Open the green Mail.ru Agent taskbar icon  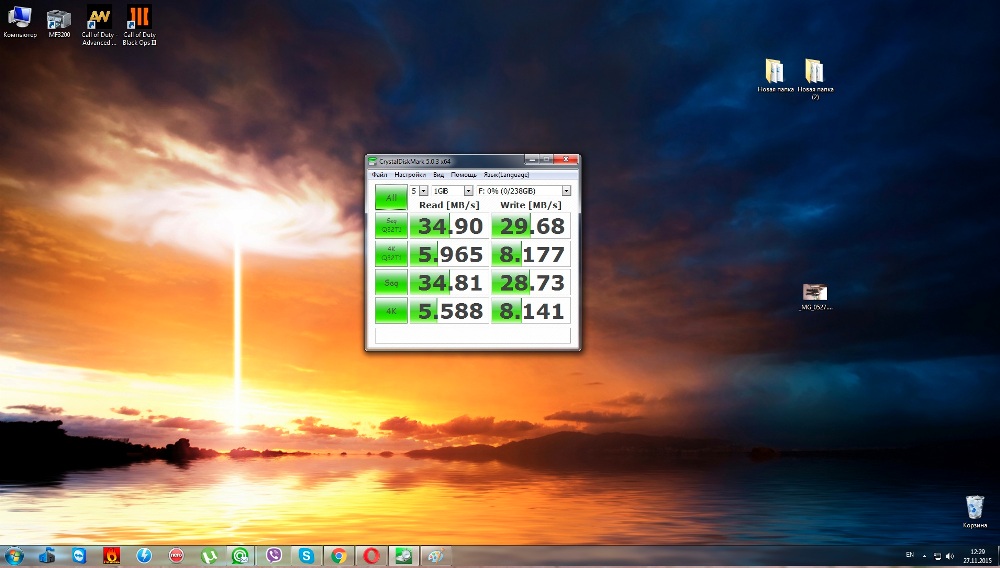(x=240, y=556)
